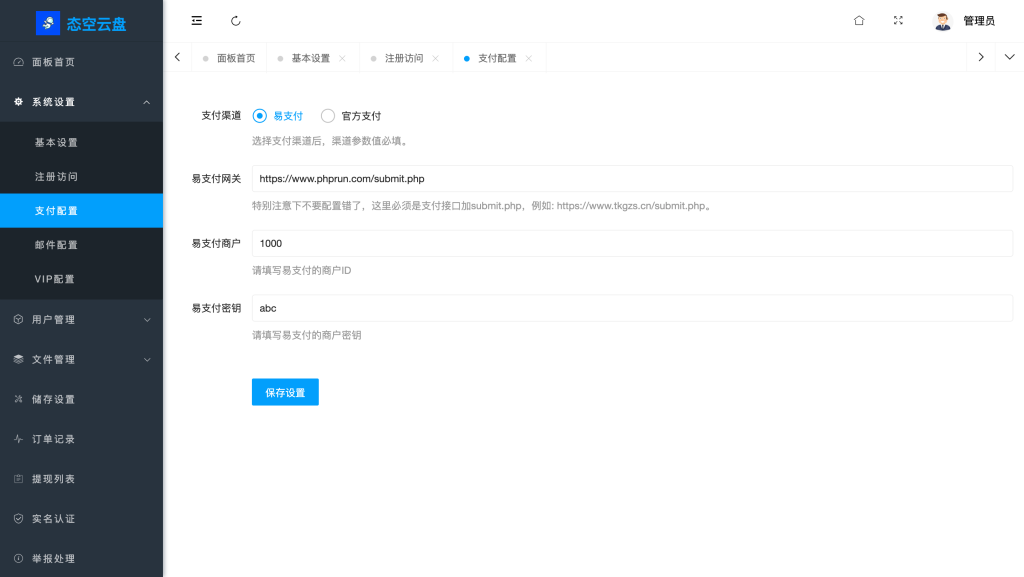The height and width of the screenshot is (577, 1024).
Task: 点击右上角的管理员头像
Action: pos(941,20)
